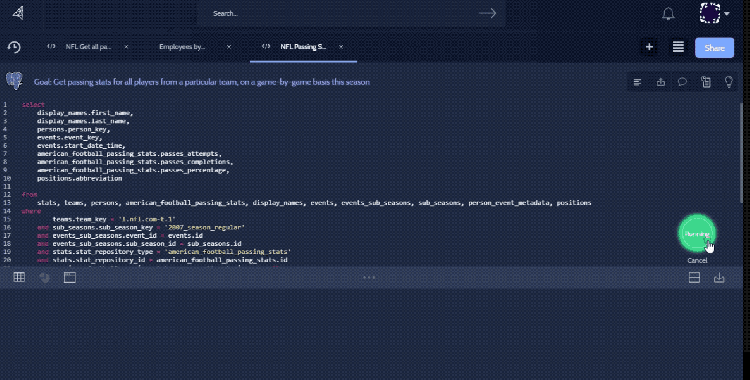Click the blue Share button
The width and height of the screenshot is (750, 380).
pyautogui.click(x=714, y=48)
